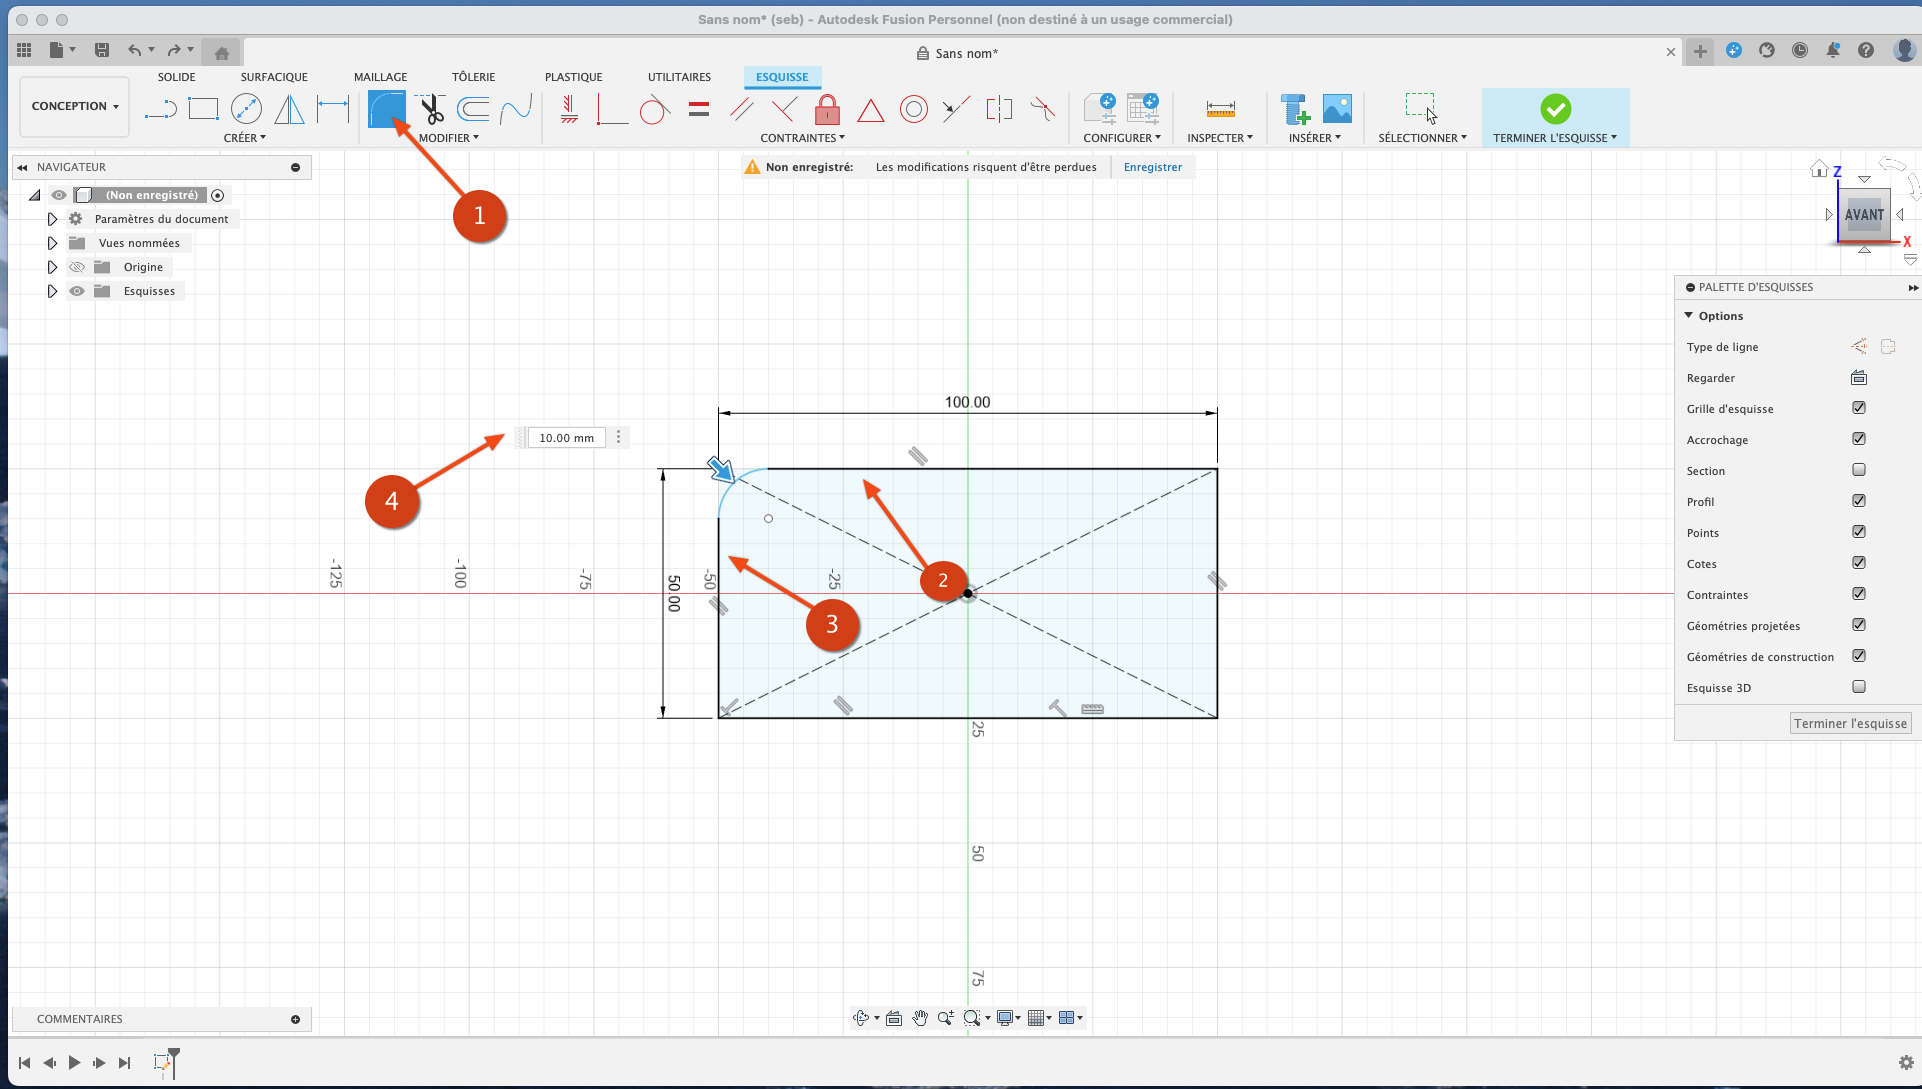Open the CONTRAINTES dropdown menu
The width and height of the screenshot is (1922, 1089).
(x=802, y=138)
